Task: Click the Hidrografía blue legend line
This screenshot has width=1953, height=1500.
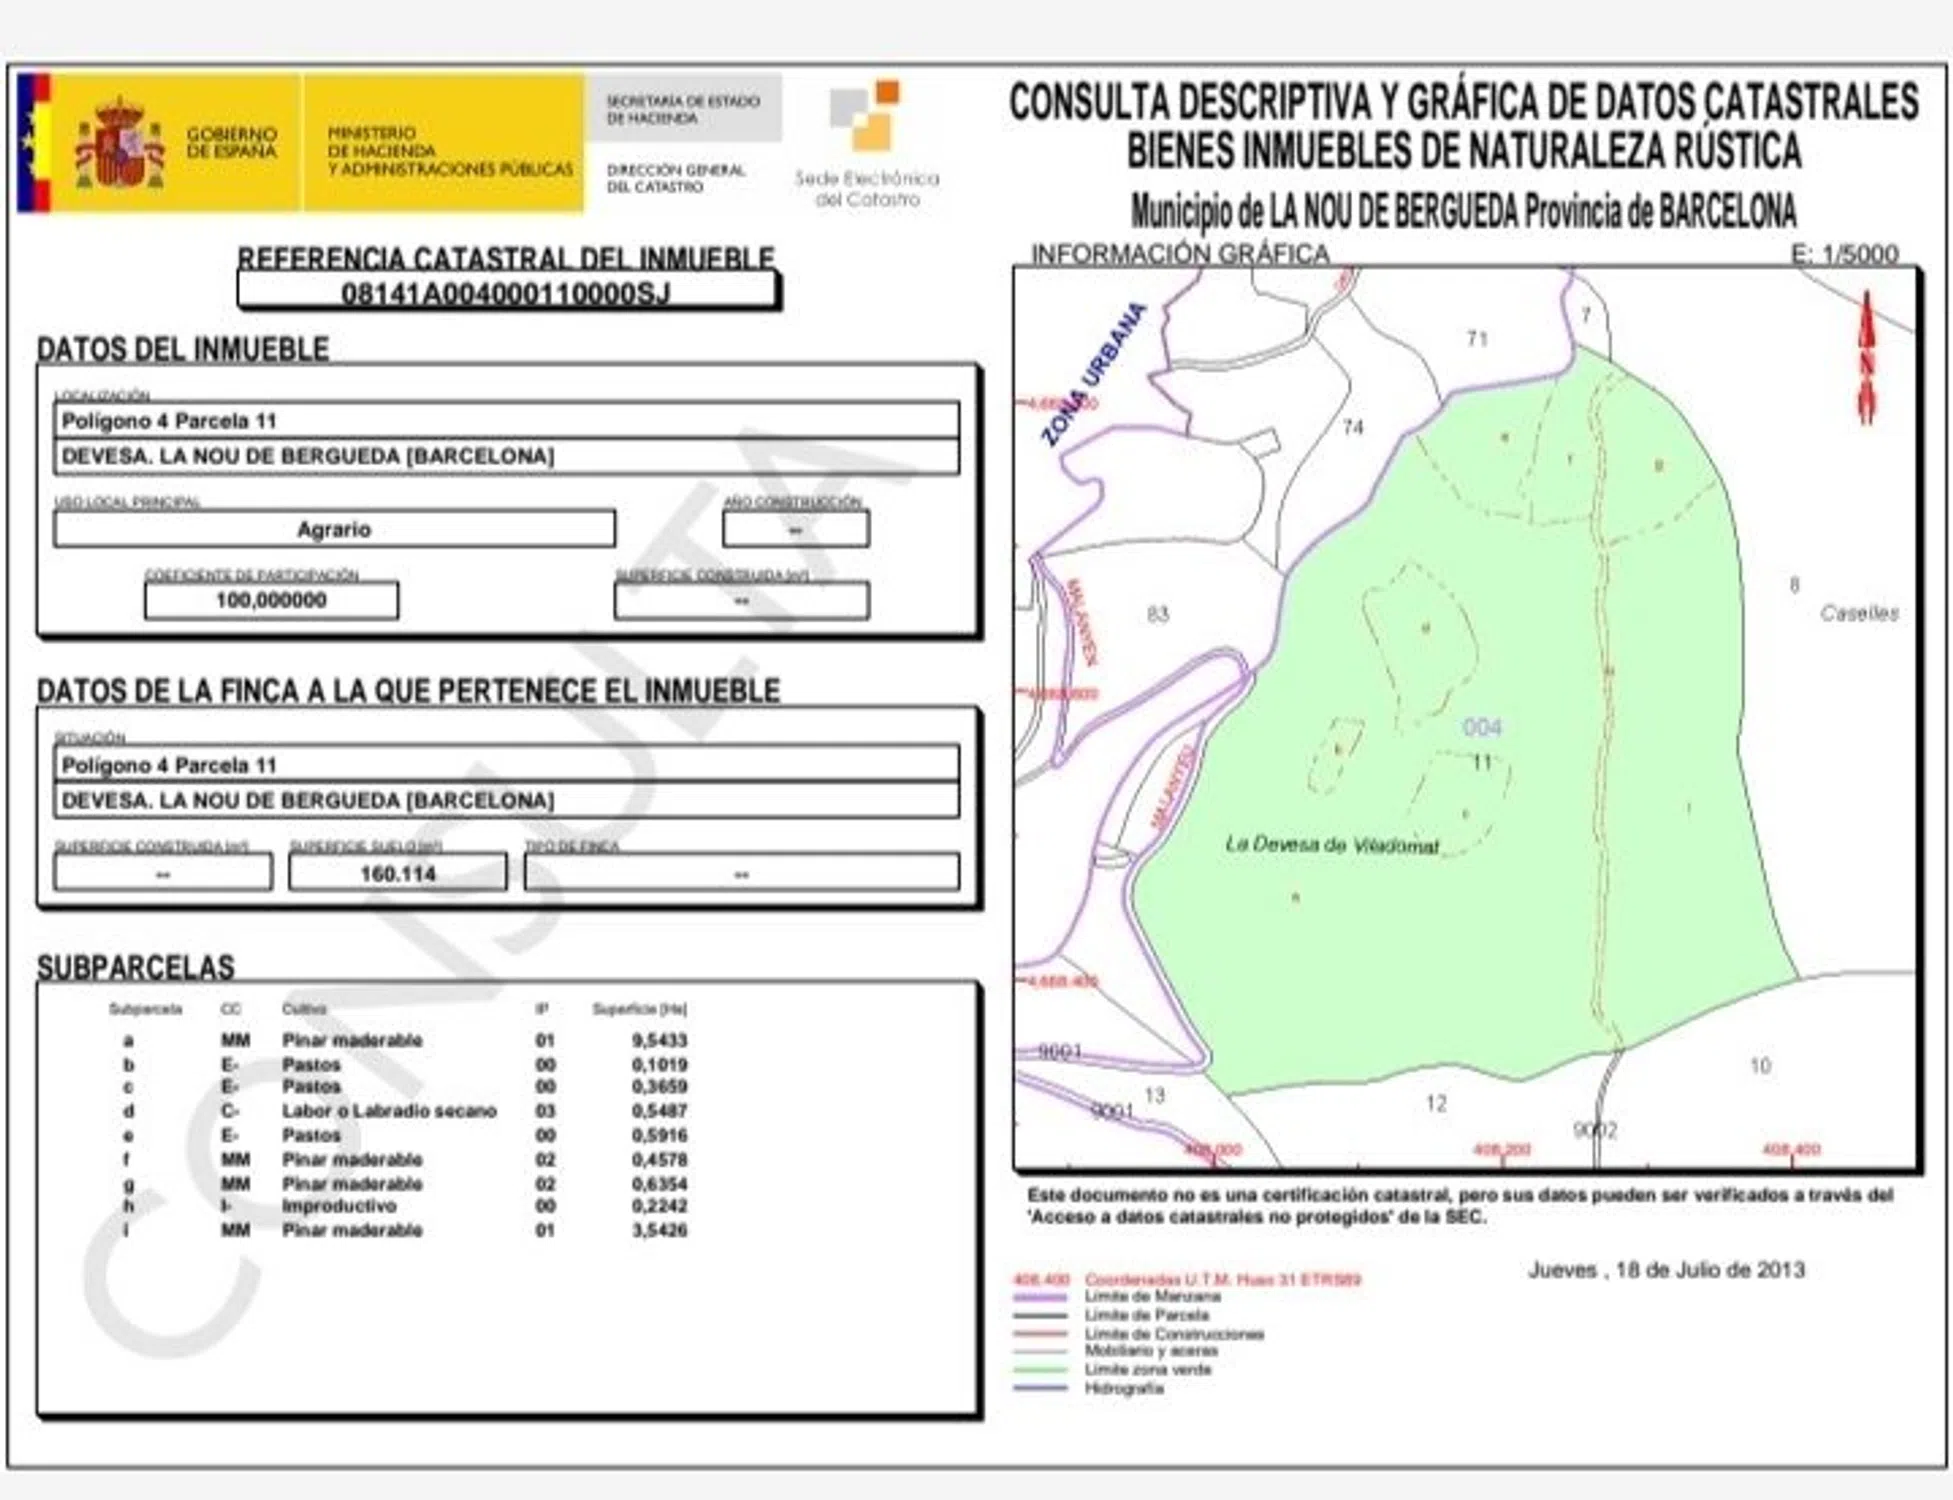Action: (x=1040, y=1388)
